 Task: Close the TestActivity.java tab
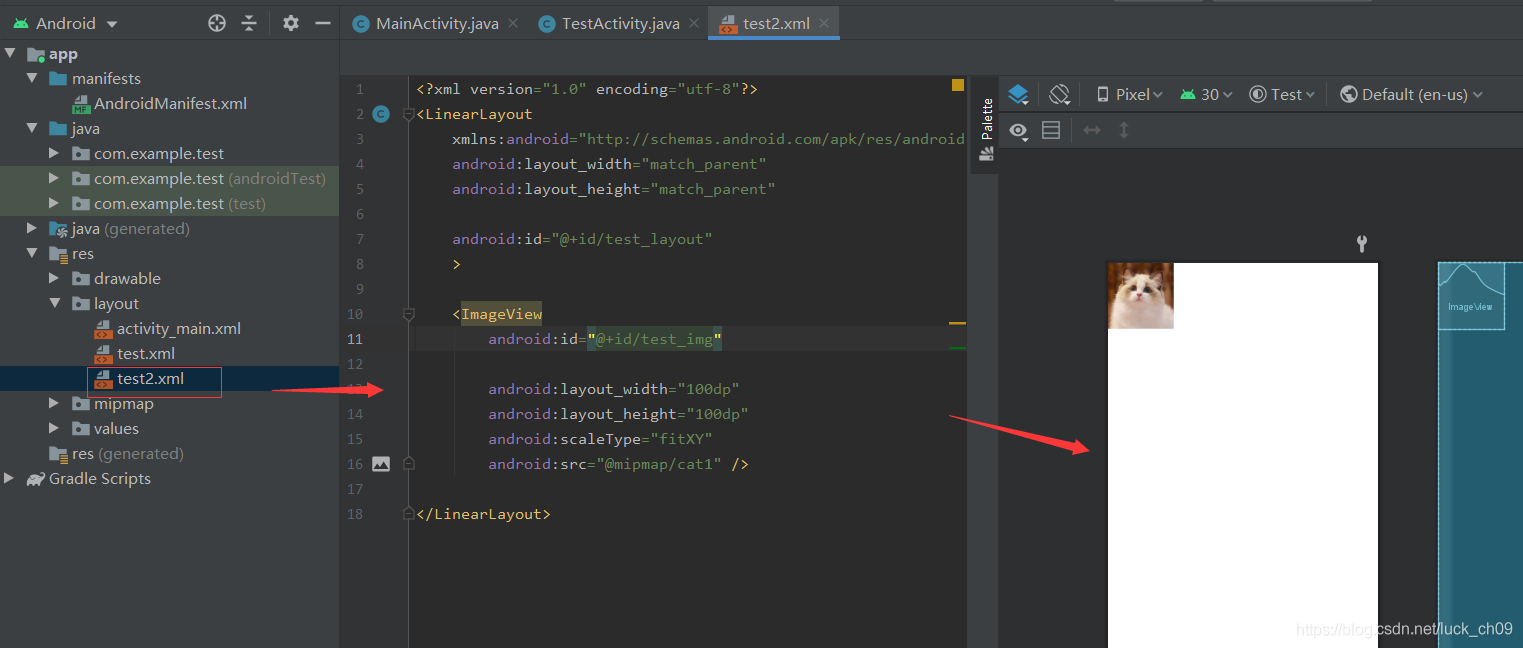694,24
